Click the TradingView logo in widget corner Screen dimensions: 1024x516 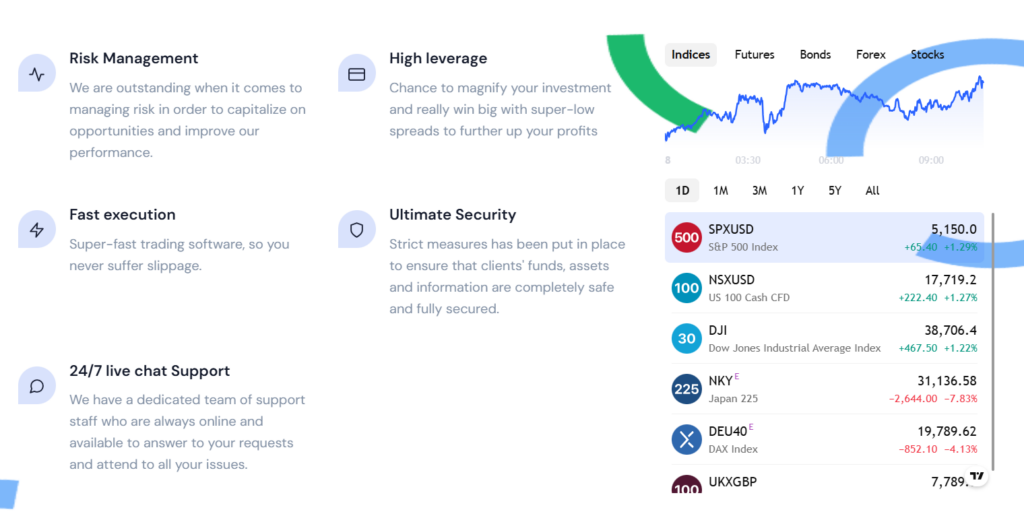[x=977, y=477]
